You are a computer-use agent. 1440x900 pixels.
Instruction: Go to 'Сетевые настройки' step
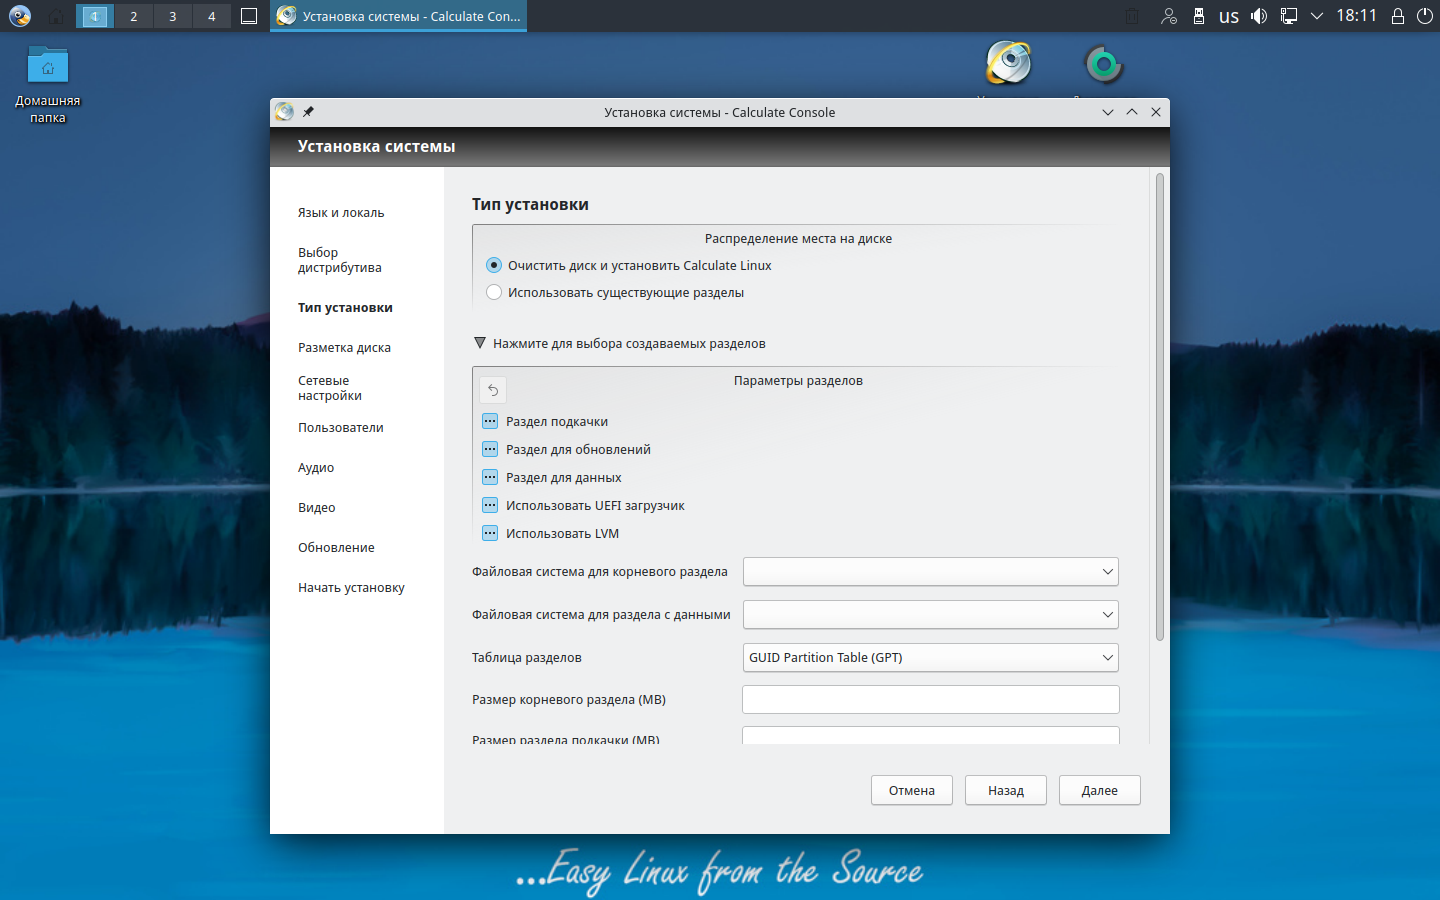pos(330,388)
